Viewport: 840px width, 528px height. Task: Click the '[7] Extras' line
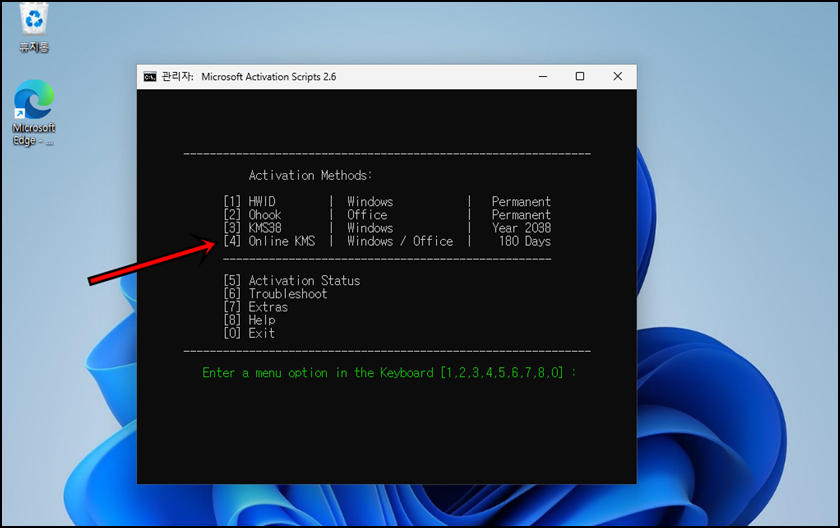click(256, 307)
